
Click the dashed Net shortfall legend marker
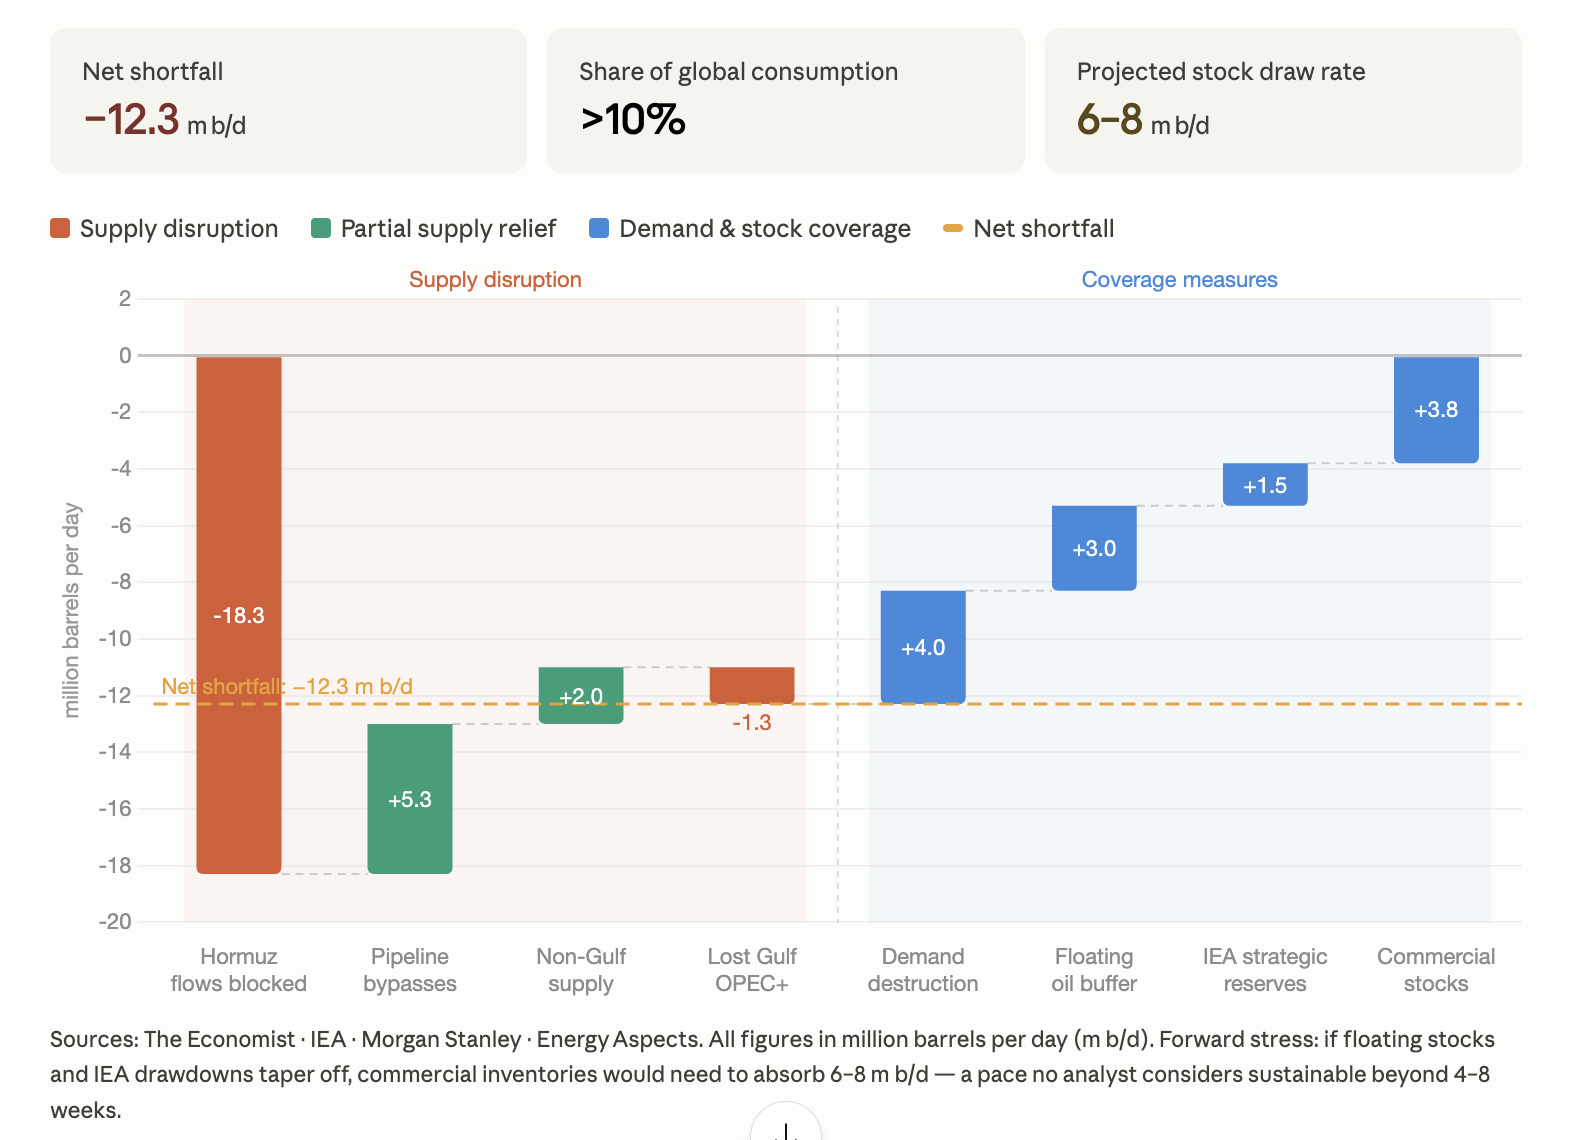[x=953, y=229]
